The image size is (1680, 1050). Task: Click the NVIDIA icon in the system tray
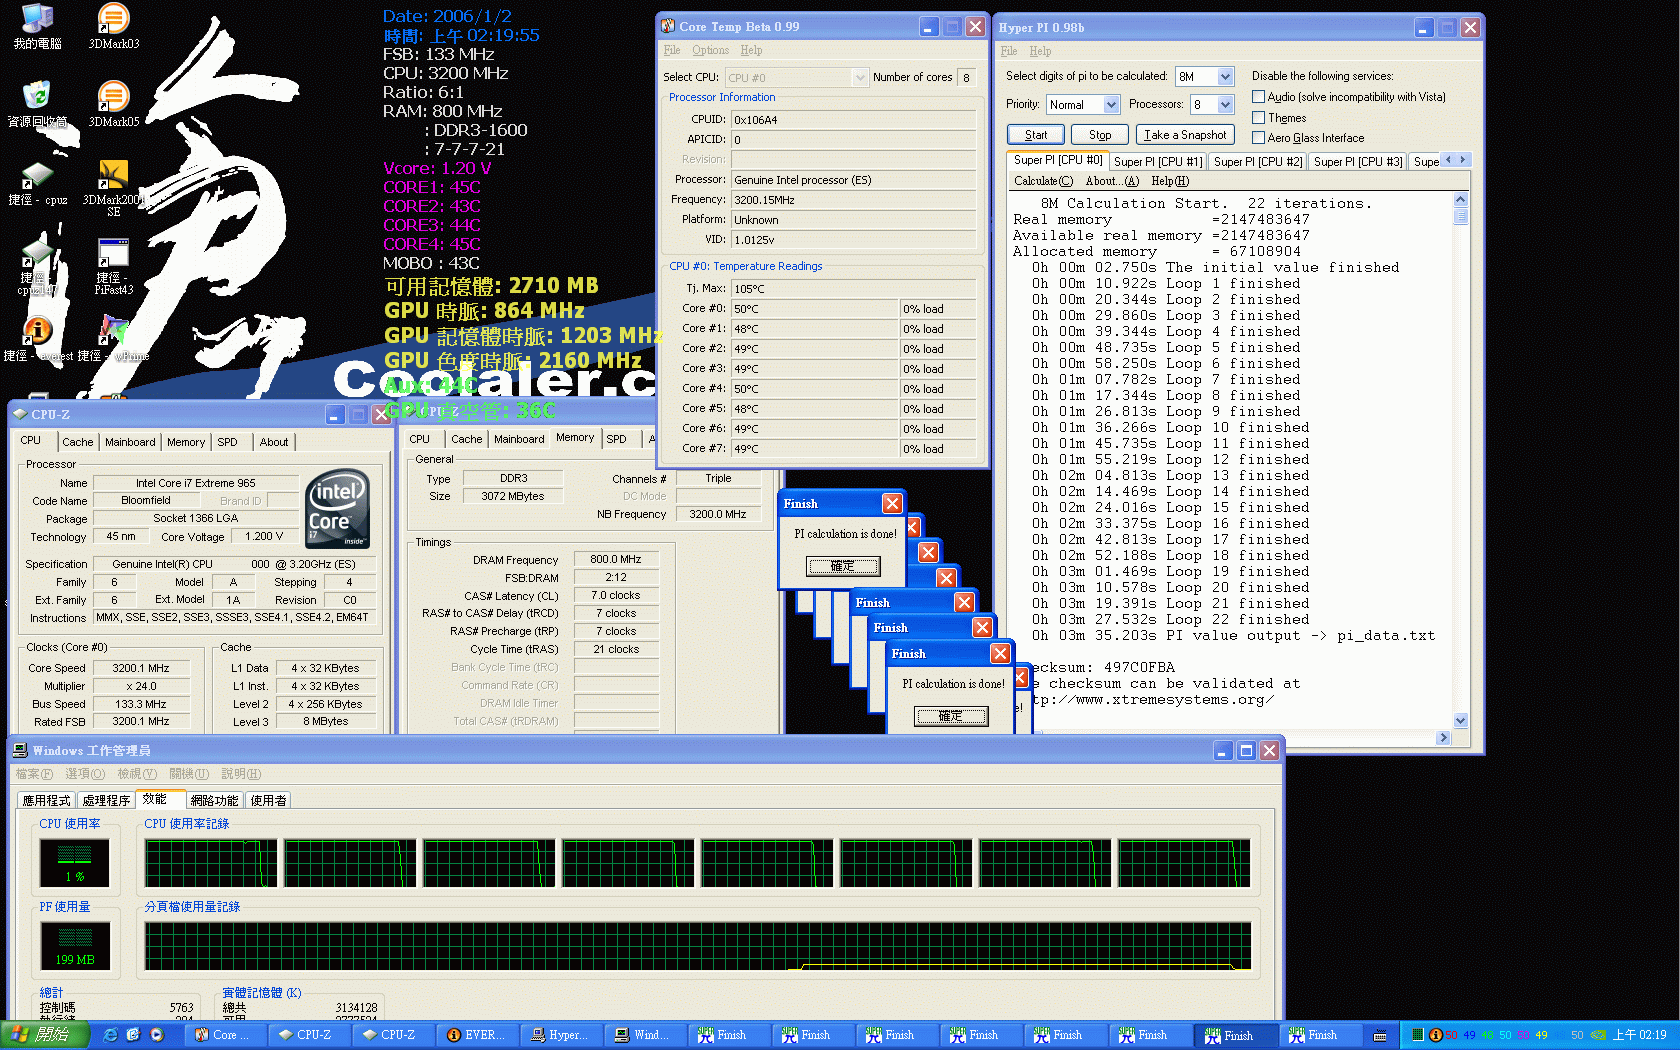[x=1598, y=1035]
